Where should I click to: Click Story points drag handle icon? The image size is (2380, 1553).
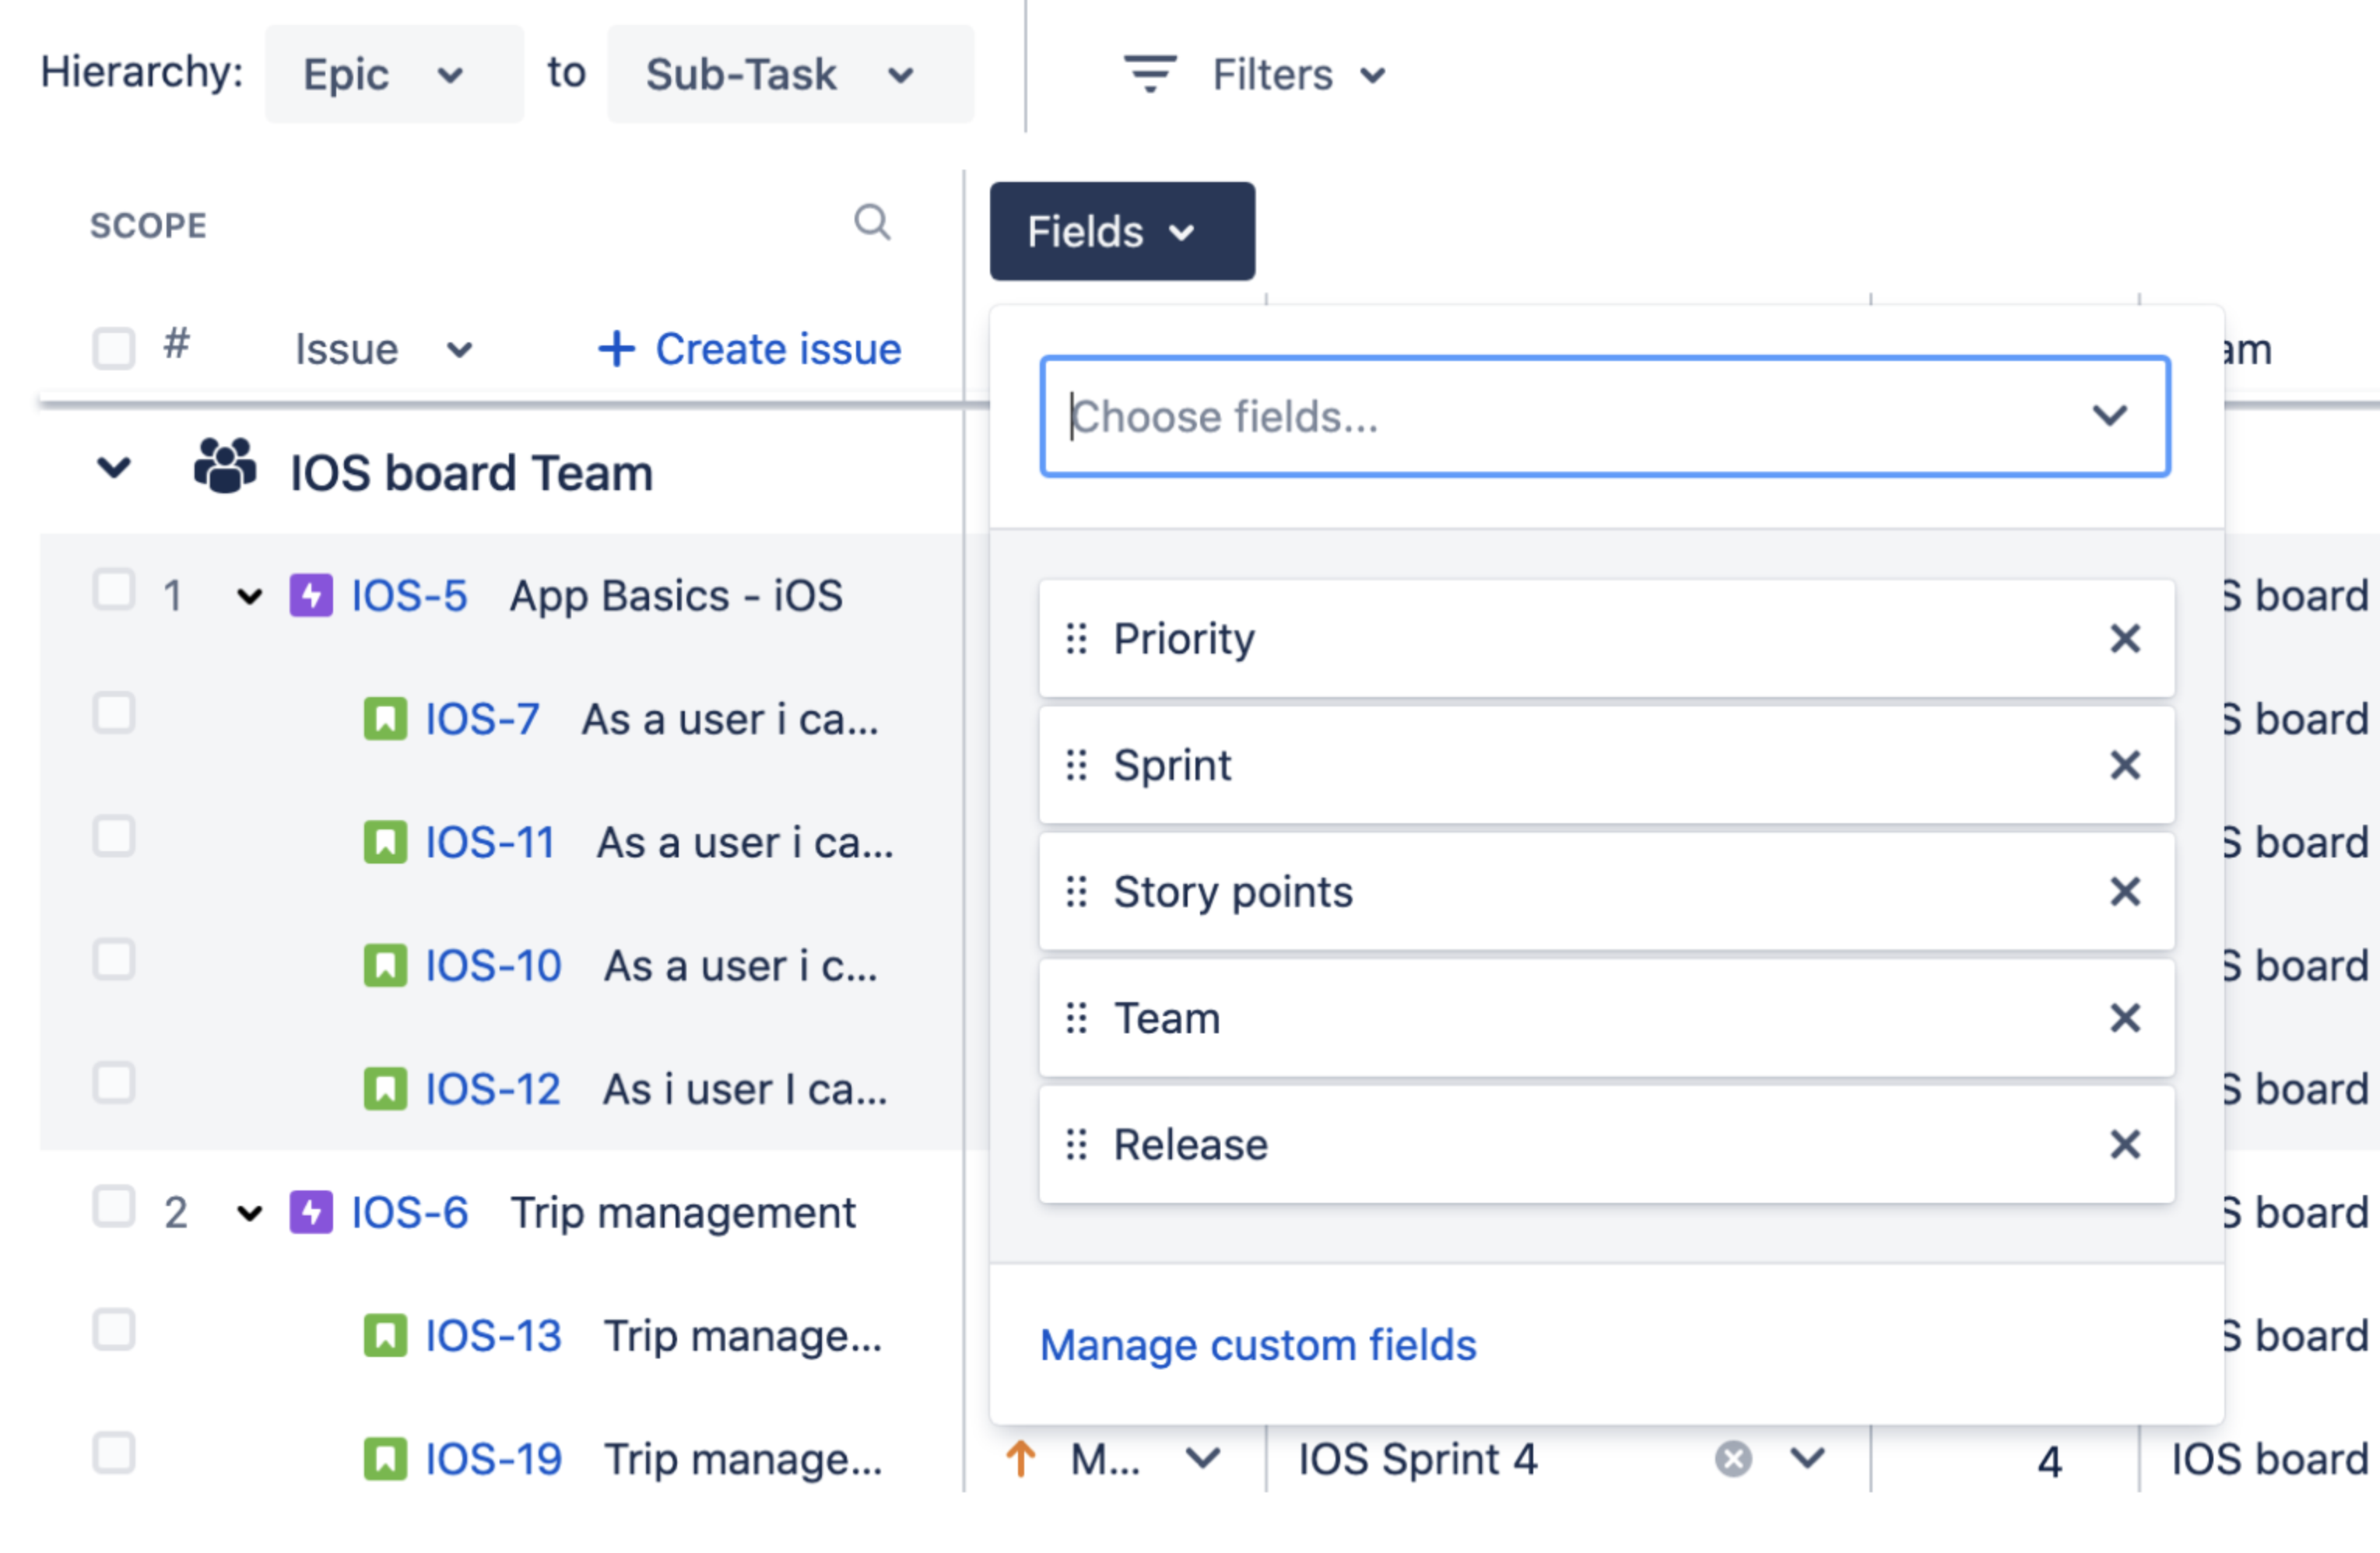tap(1076, 891)
